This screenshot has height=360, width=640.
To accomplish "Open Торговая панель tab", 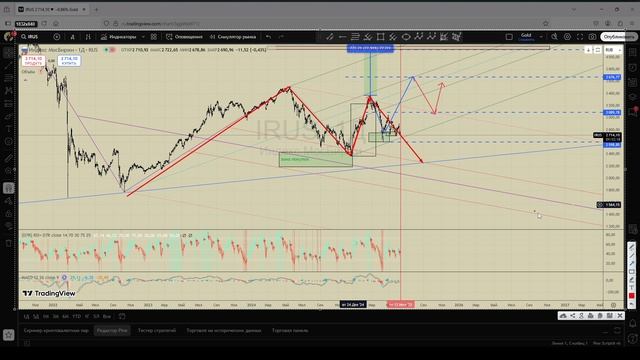I will [290, 331].
